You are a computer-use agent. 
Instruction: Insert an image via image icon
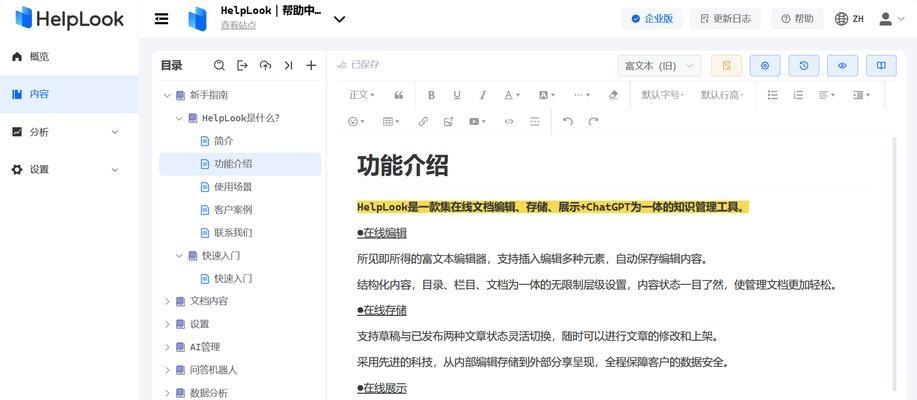coord(449,121)
